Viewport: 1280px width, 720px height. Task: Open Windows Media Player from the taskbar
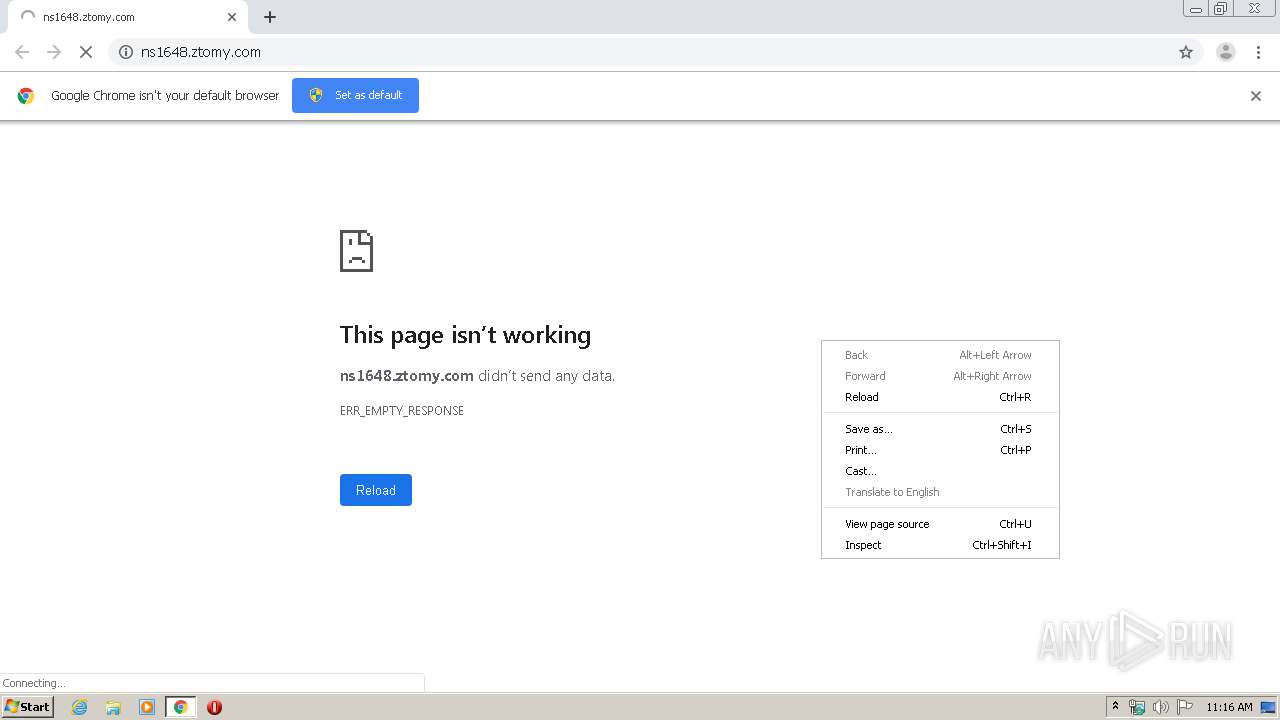tap(147, 707)
